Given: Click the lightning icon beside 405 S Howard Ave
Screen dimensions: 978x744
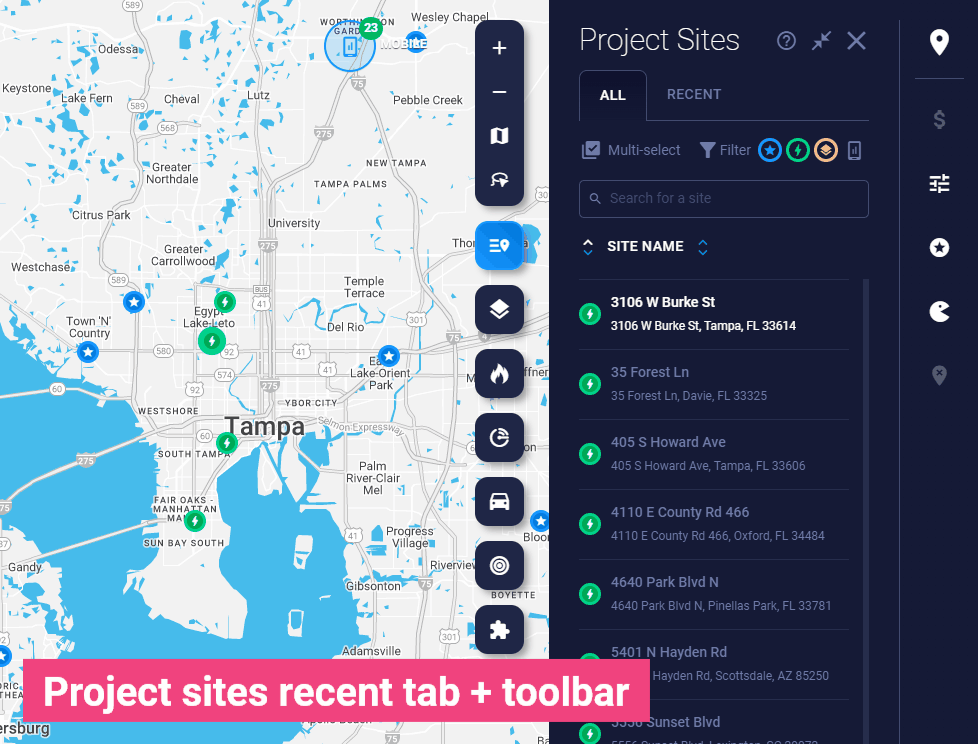Looking at the screenshot, I should (x=589, y=453).
